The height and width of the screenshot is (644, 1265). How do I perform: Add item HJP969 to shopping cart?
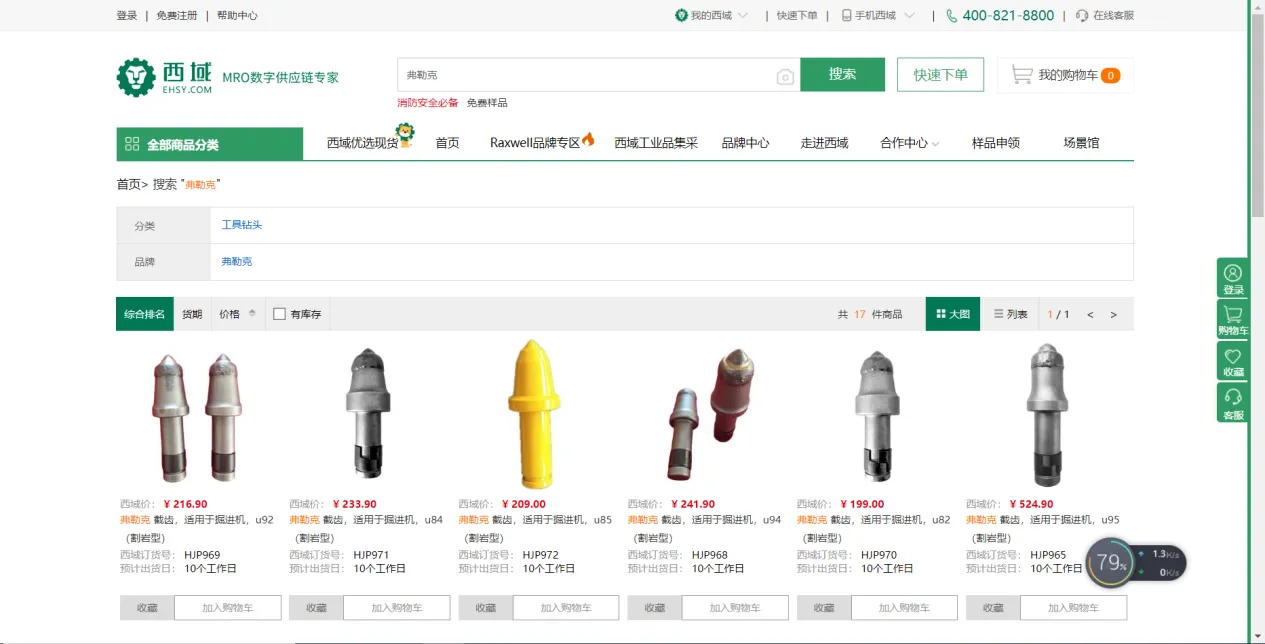tap(227, 607)
